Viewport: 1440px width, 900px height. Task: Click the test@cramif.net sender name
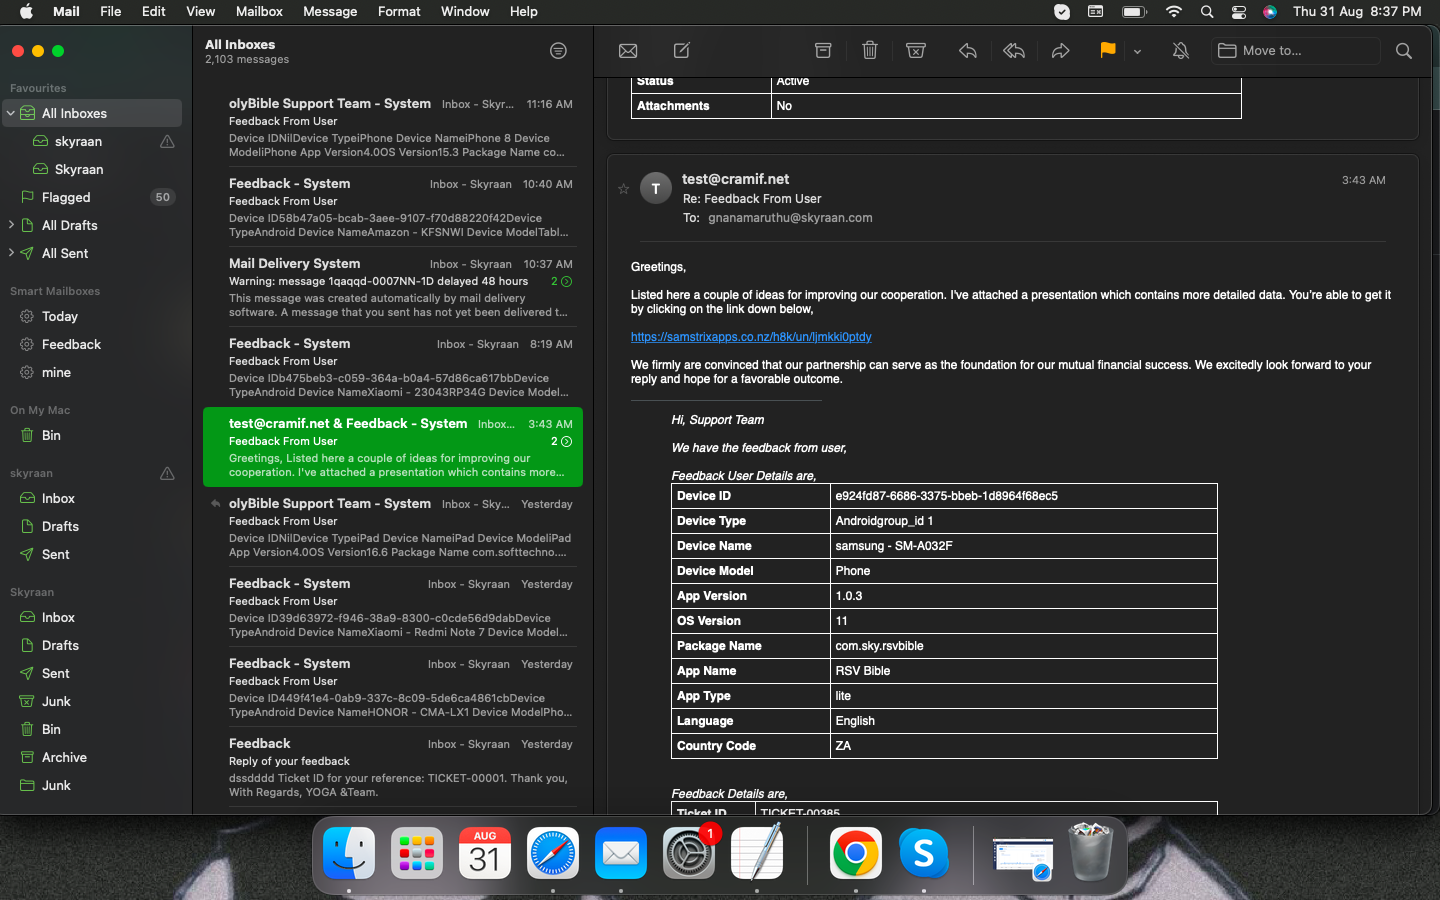pos(735,179)
